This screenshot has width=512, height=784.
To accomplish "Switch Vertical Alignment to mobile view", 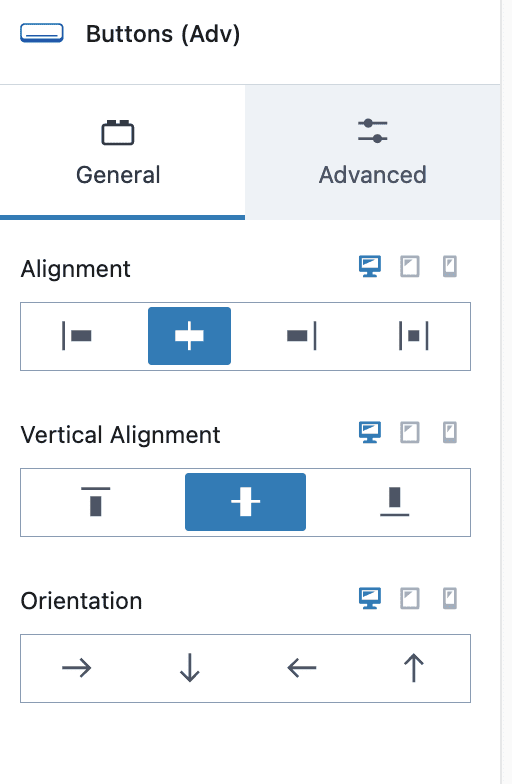I will pyautogui.click(x=450, y=432).
